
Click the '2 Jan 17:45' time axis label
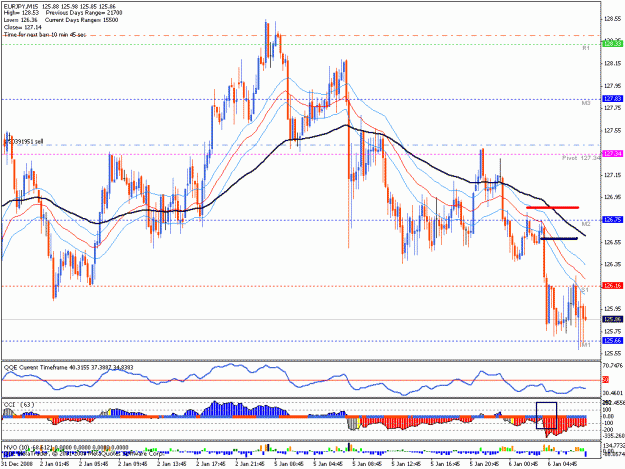pyautogui.click(x=211, y=464)
